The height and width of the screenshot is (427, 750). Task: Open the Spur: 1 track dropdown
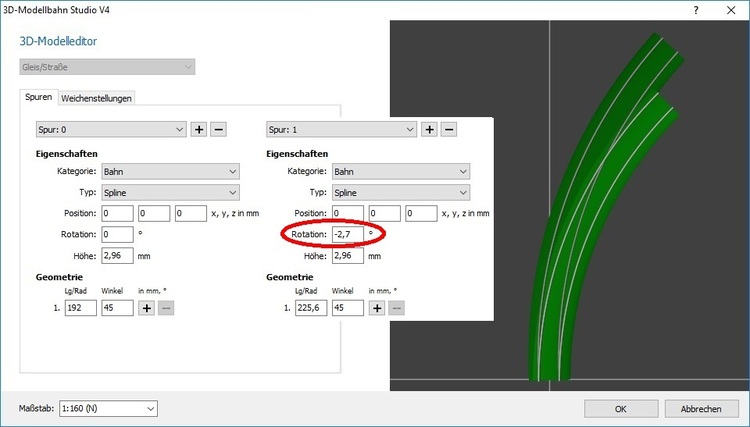point(342,130)
